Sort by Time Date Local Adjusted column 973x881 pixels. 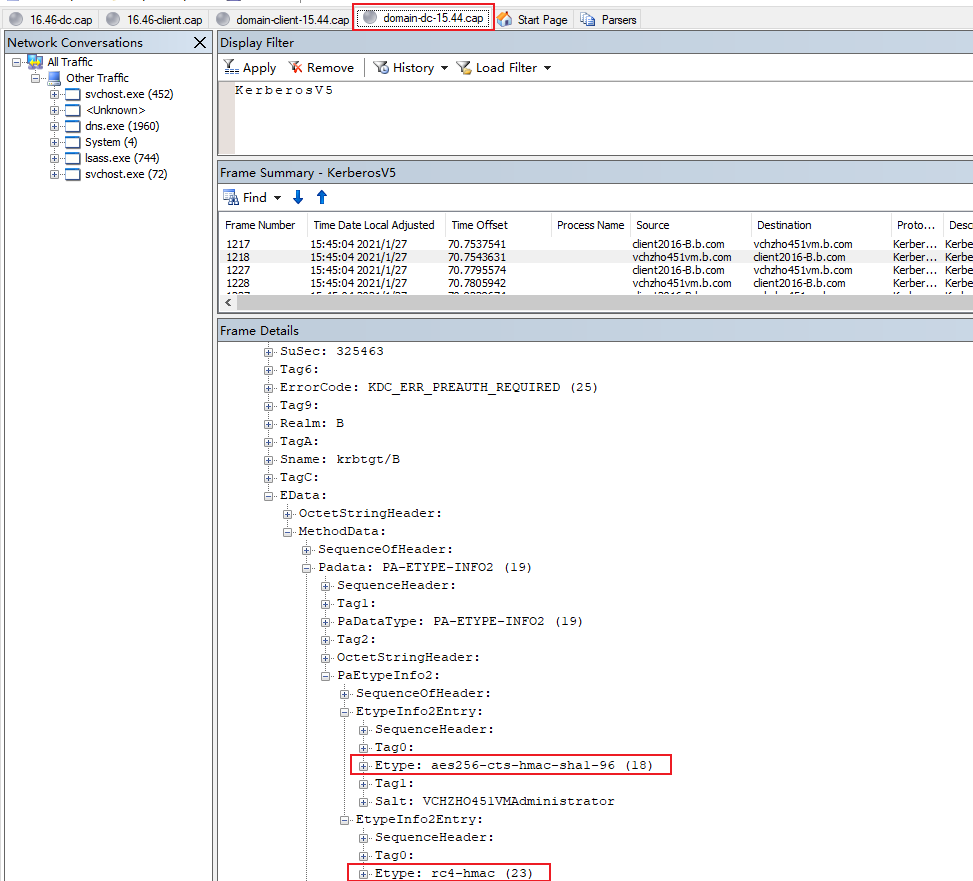376,225
